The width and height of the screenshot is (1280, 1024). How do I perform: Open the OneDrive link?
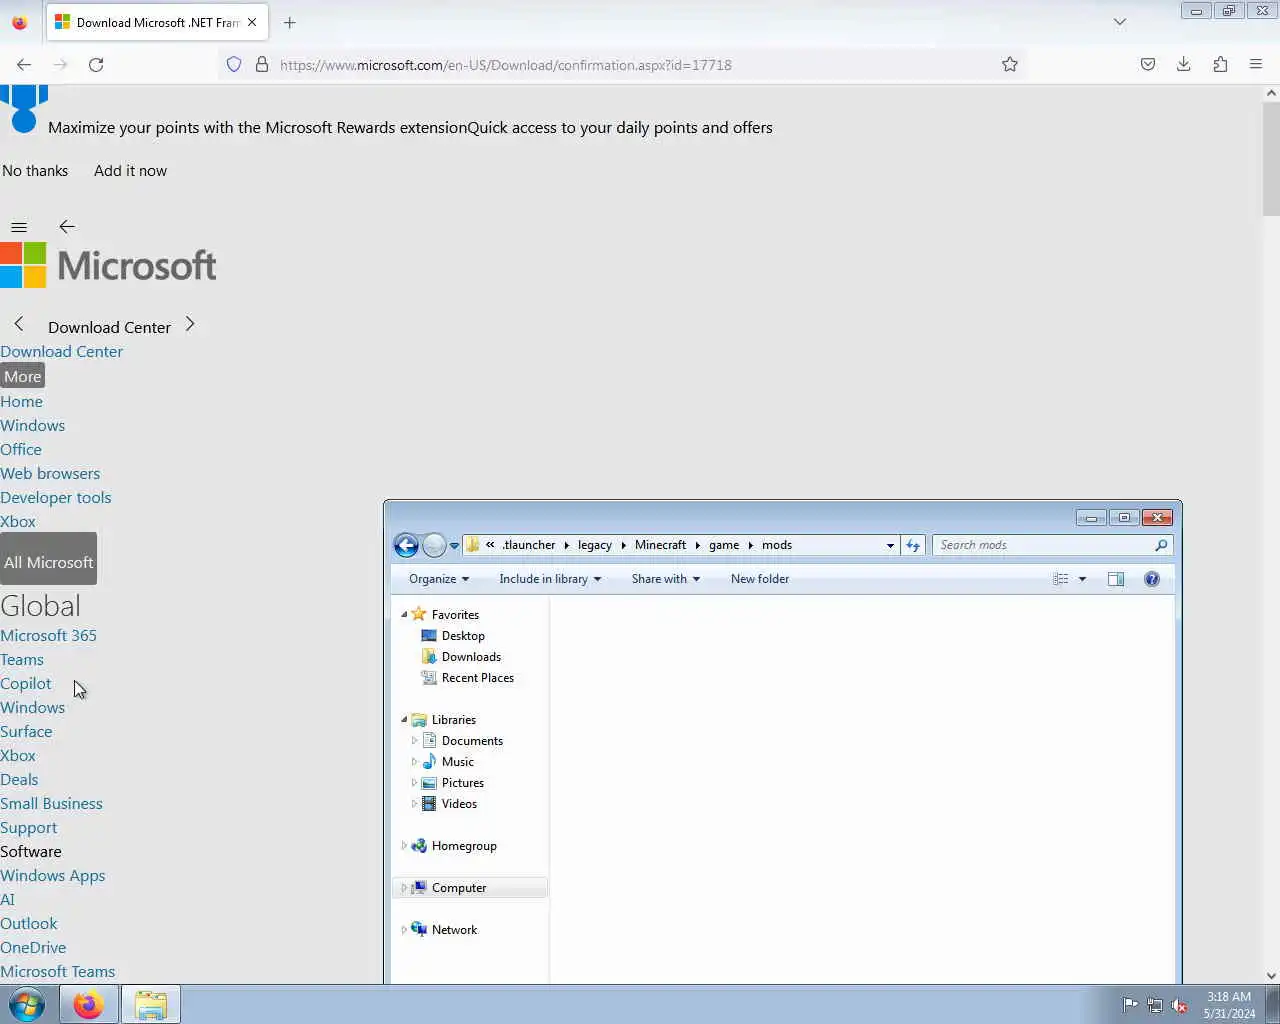pyautogui.click(x=33, y=948)
